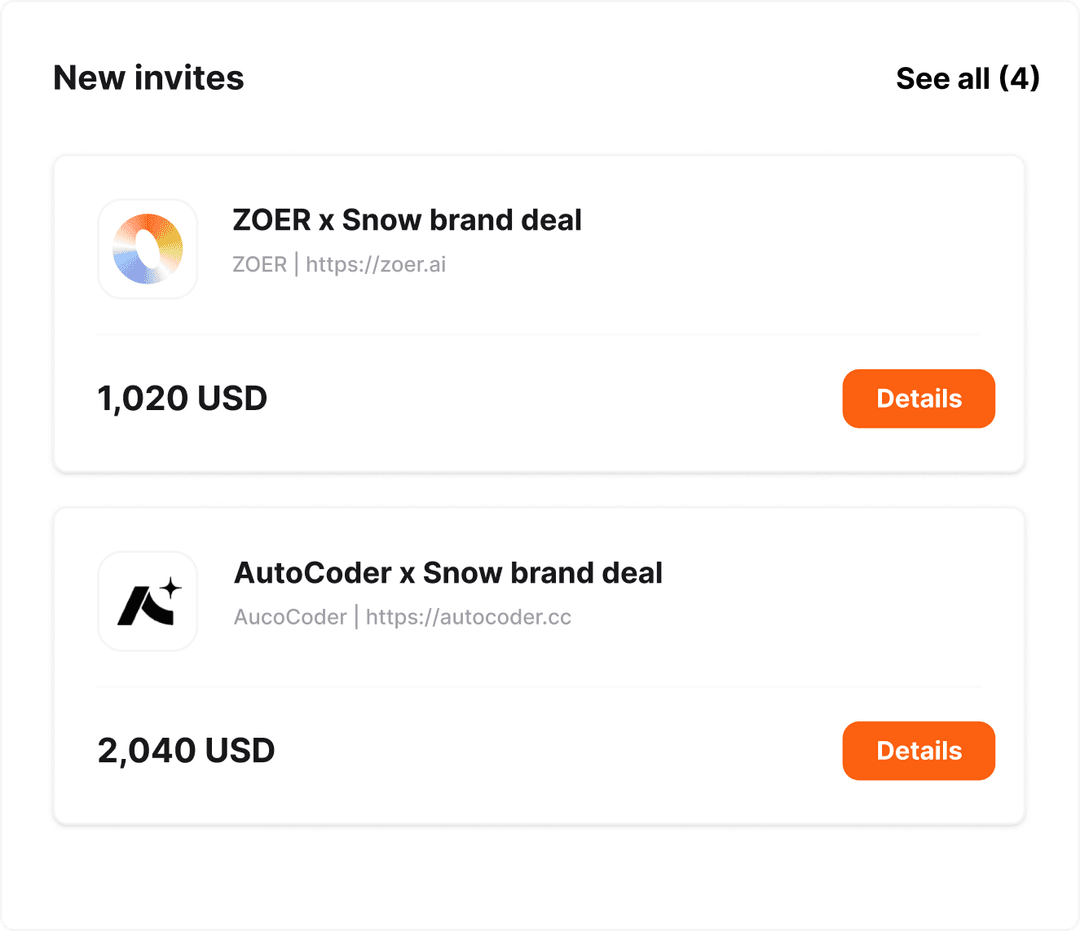Select the ZOER x Snow brand deal title
1080x931 pixels.
407,220
